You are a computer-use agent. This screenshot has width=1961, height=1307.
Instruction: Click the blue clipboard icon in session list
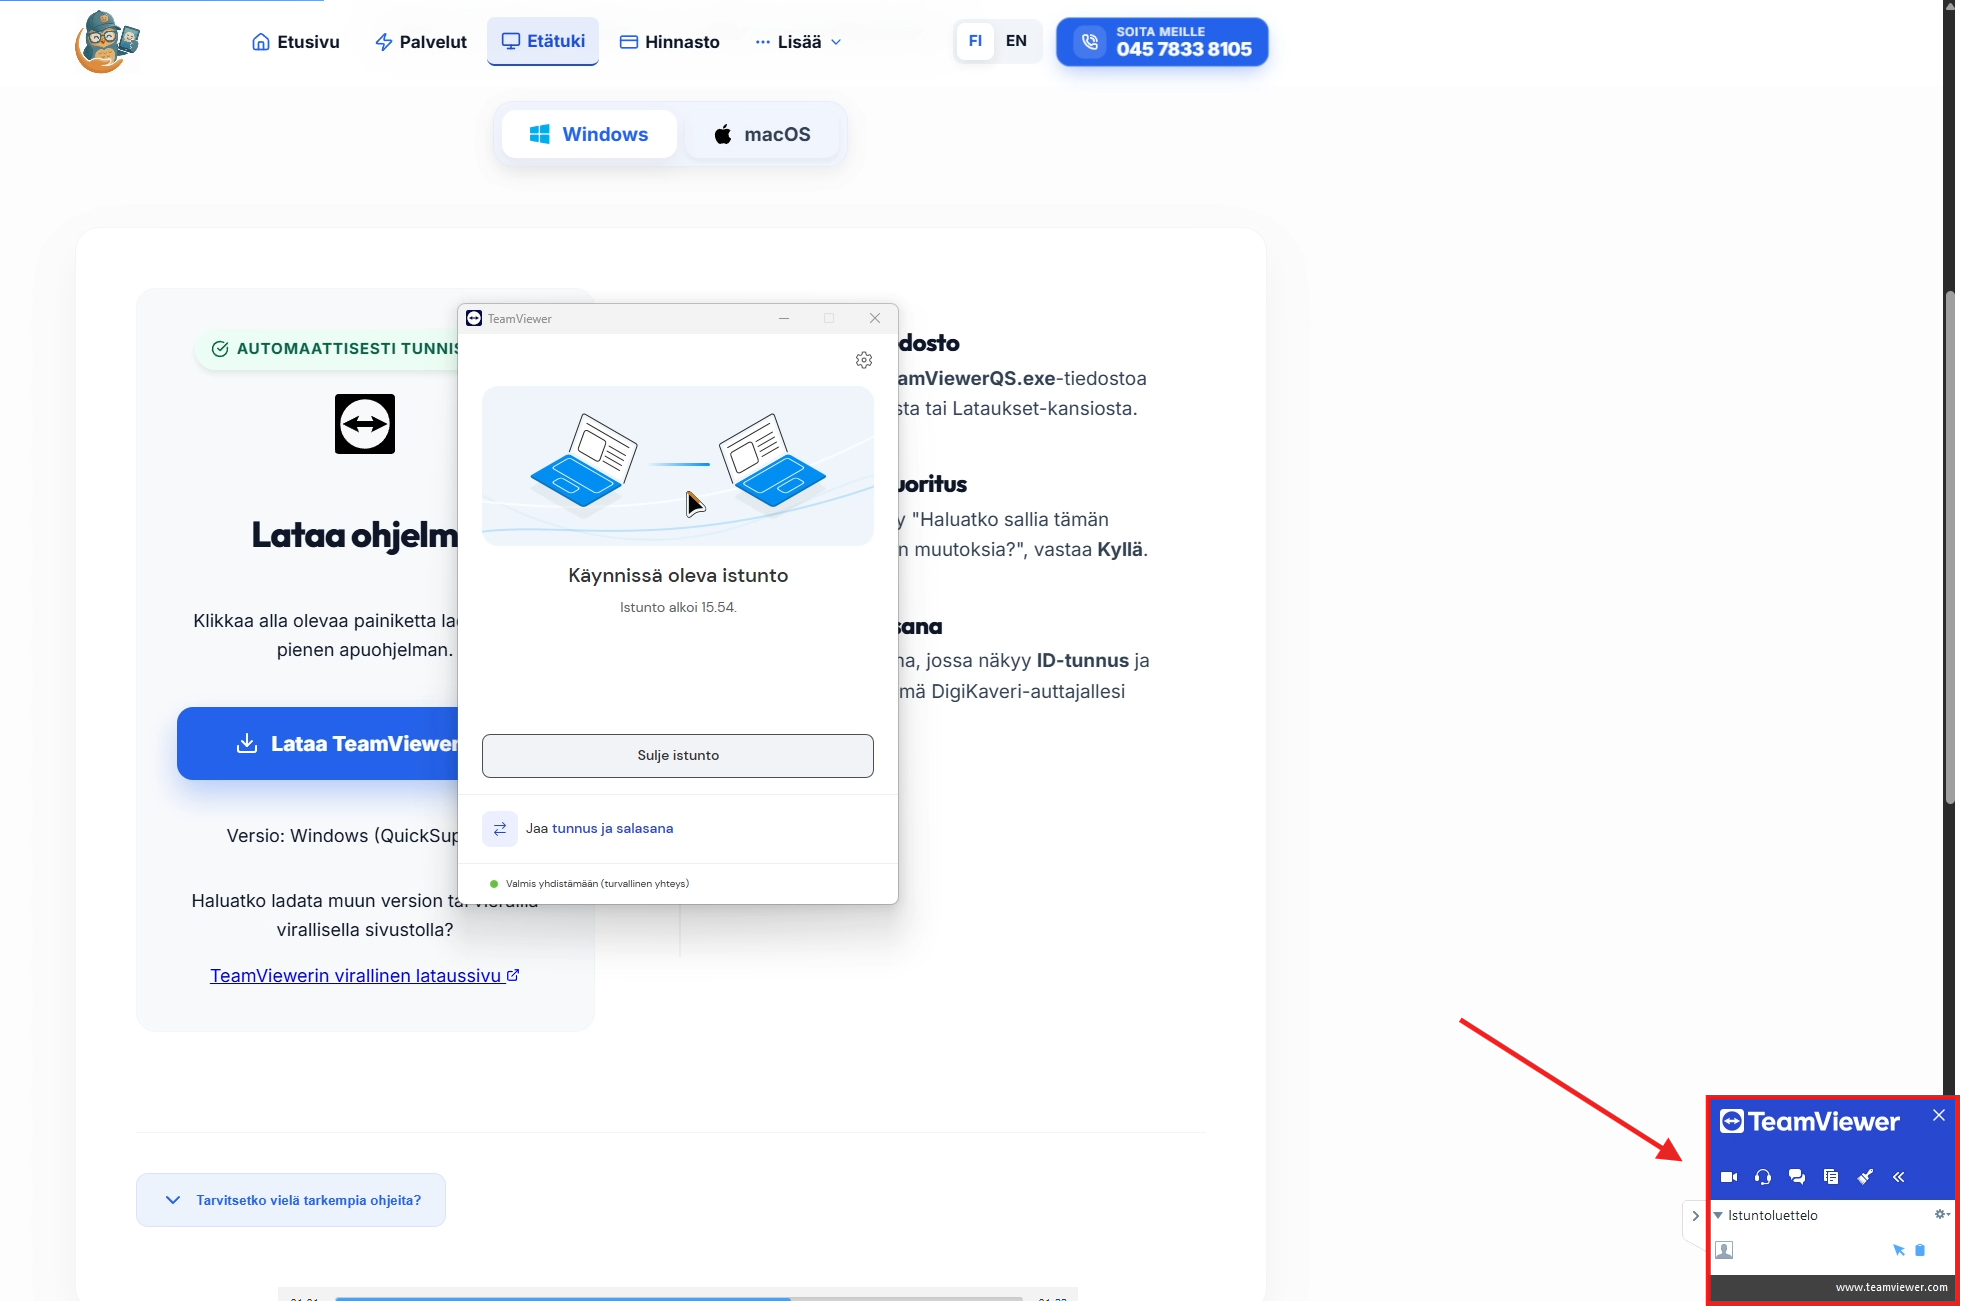coord(1920,1250)
